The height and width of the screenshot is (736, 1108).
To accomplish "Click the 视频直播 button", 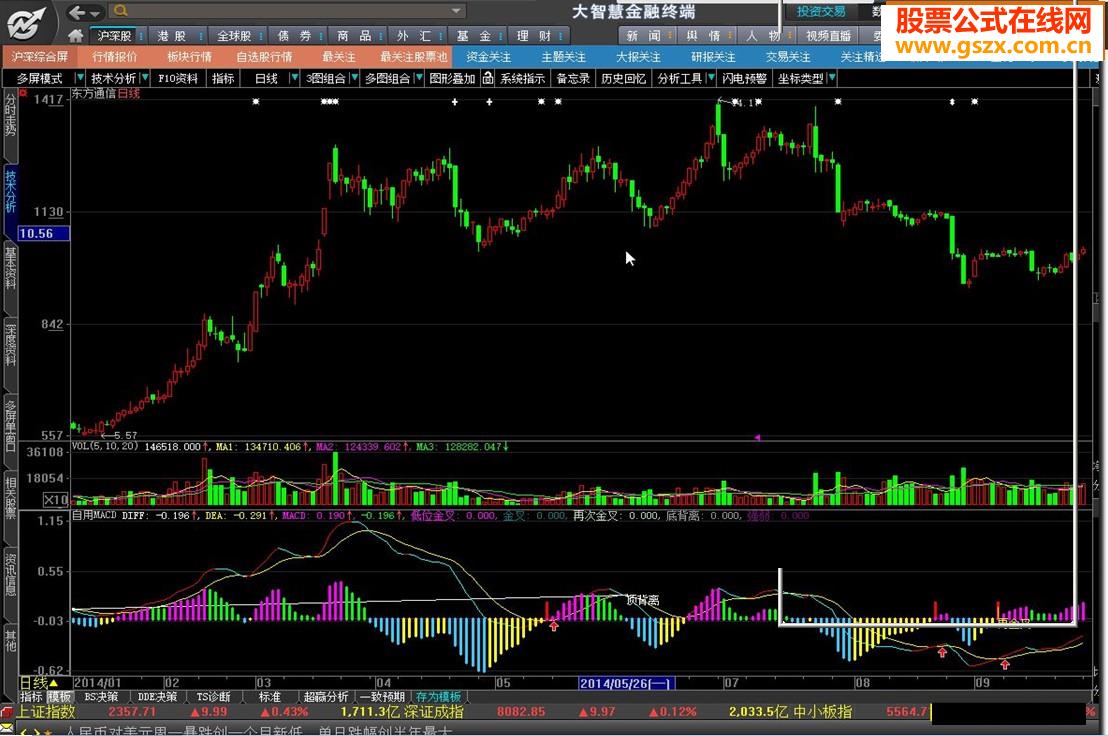I will coord(828,35).
